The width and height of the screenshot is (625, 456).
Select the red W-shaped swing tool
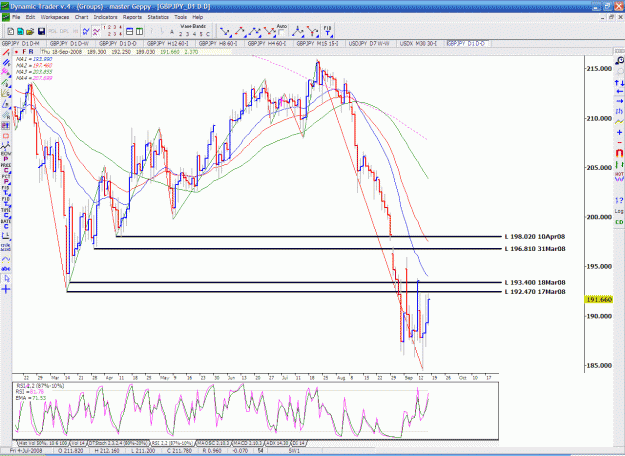[269, 31]
